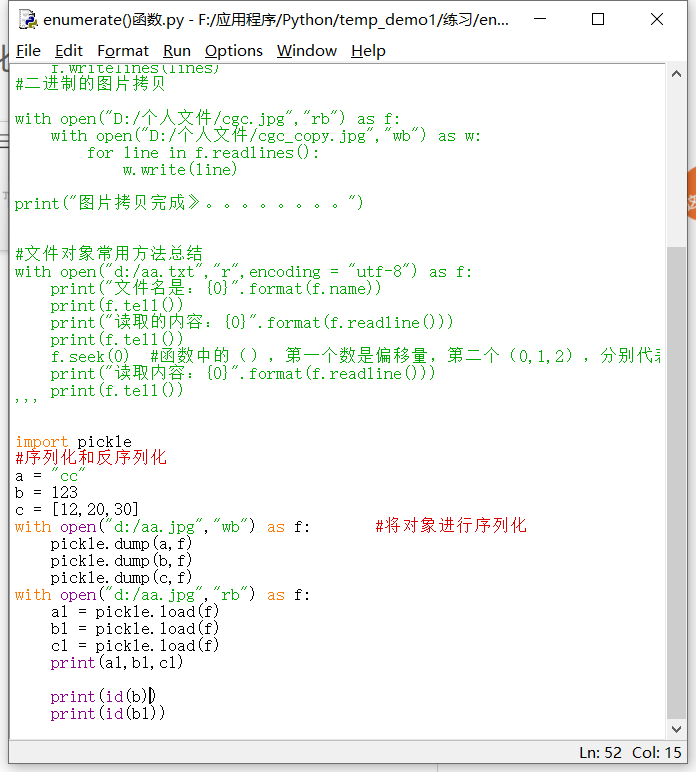
Task: Open the Window menu
Action: point(307,51)
